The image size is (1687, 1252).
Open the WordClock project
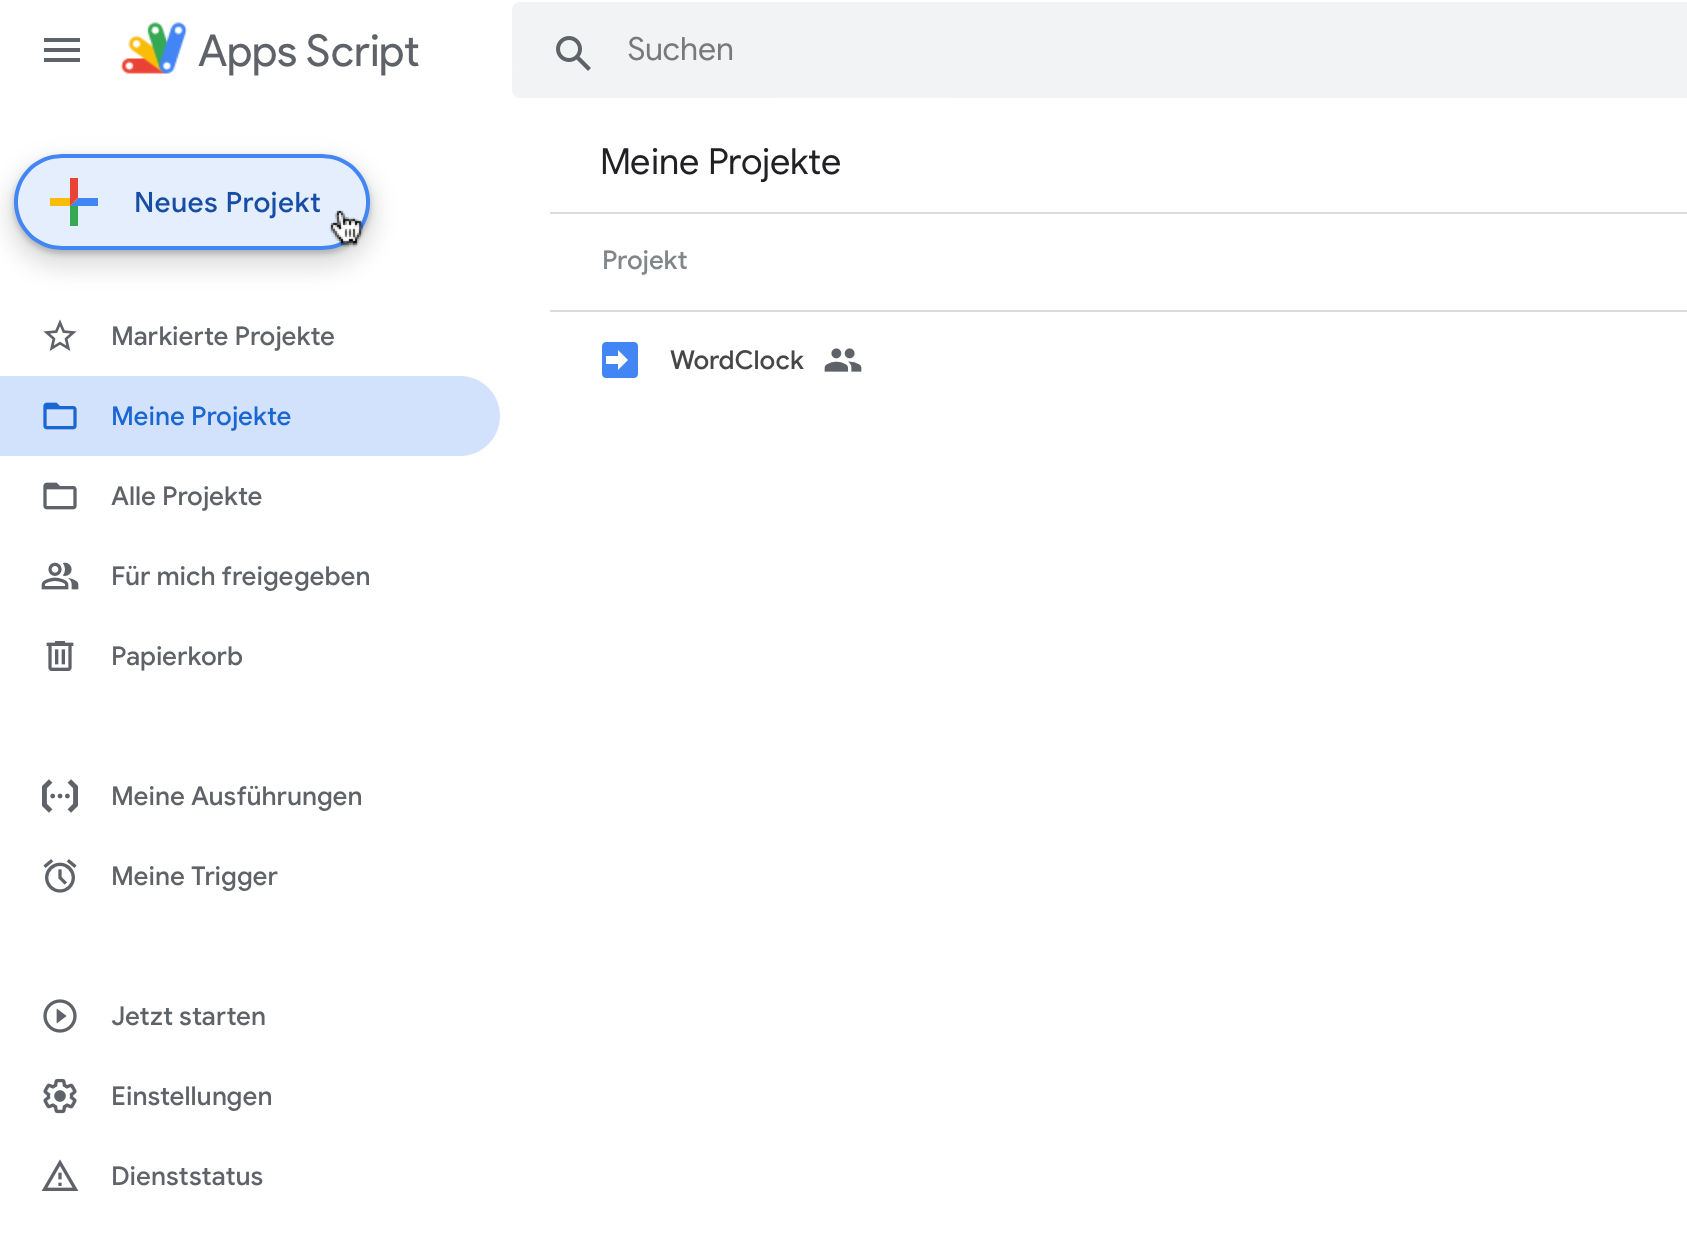click(x=736, y=360)
